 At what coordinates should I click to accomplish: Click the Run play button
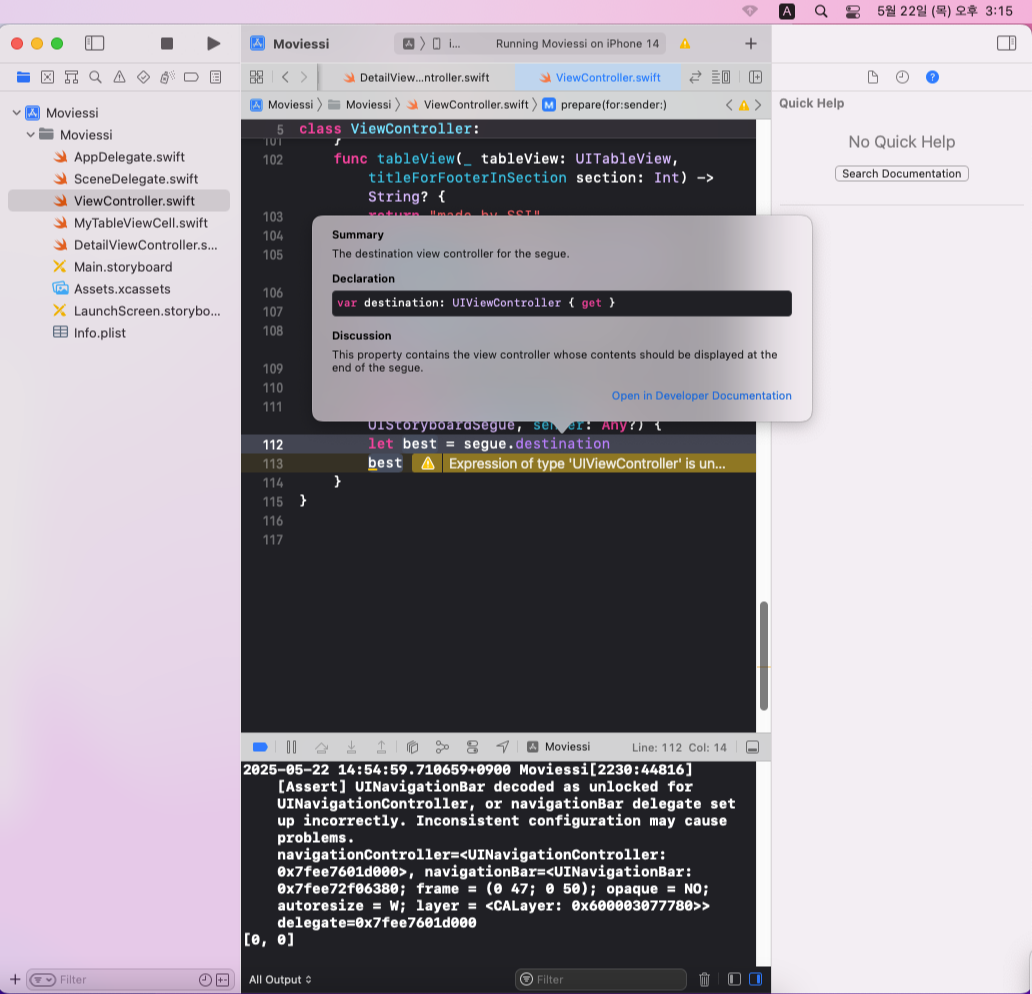coord(213,43)
